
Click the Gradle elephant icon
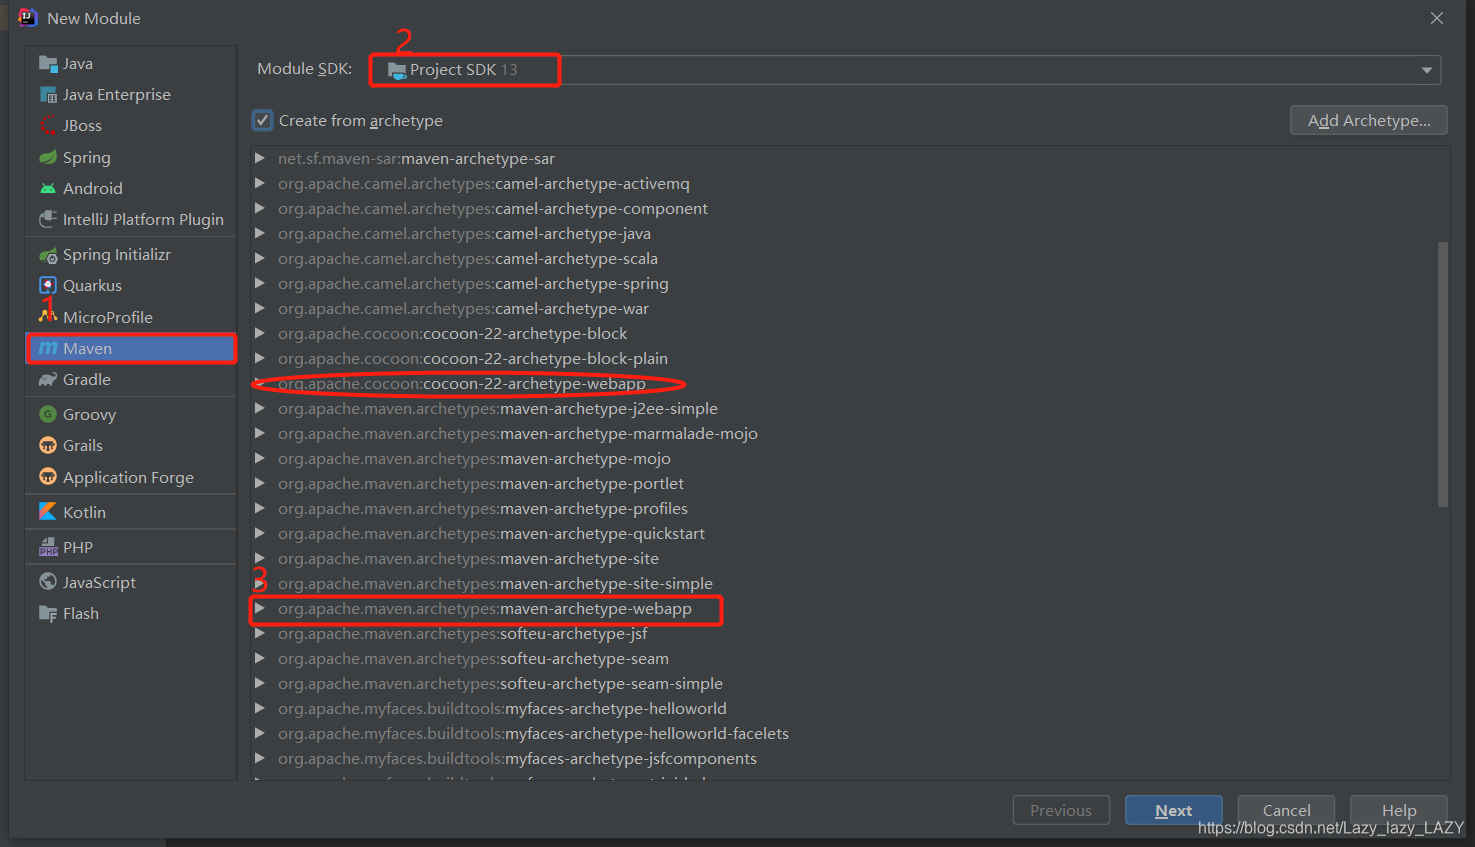48,379
